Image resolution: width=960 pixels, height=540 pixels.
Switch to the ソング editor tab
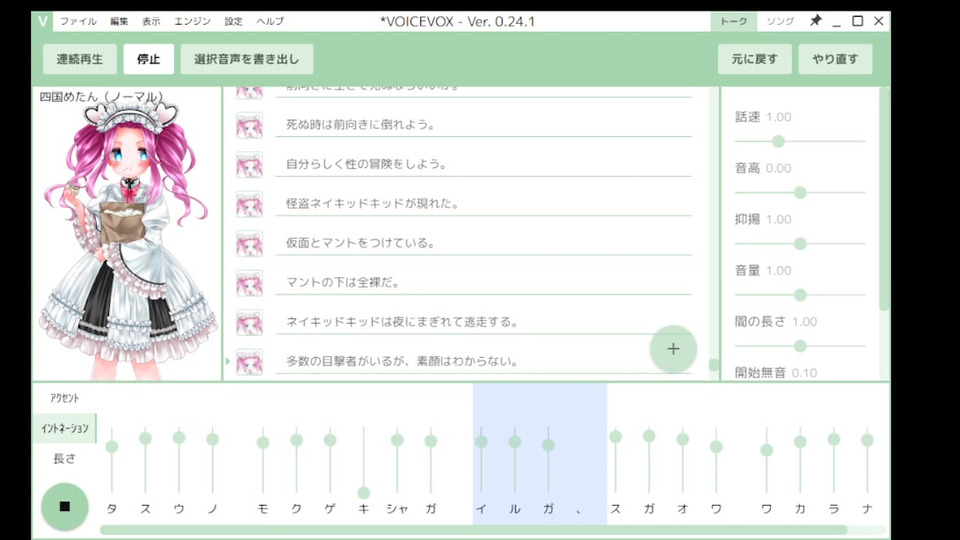(x=780, y=21)
